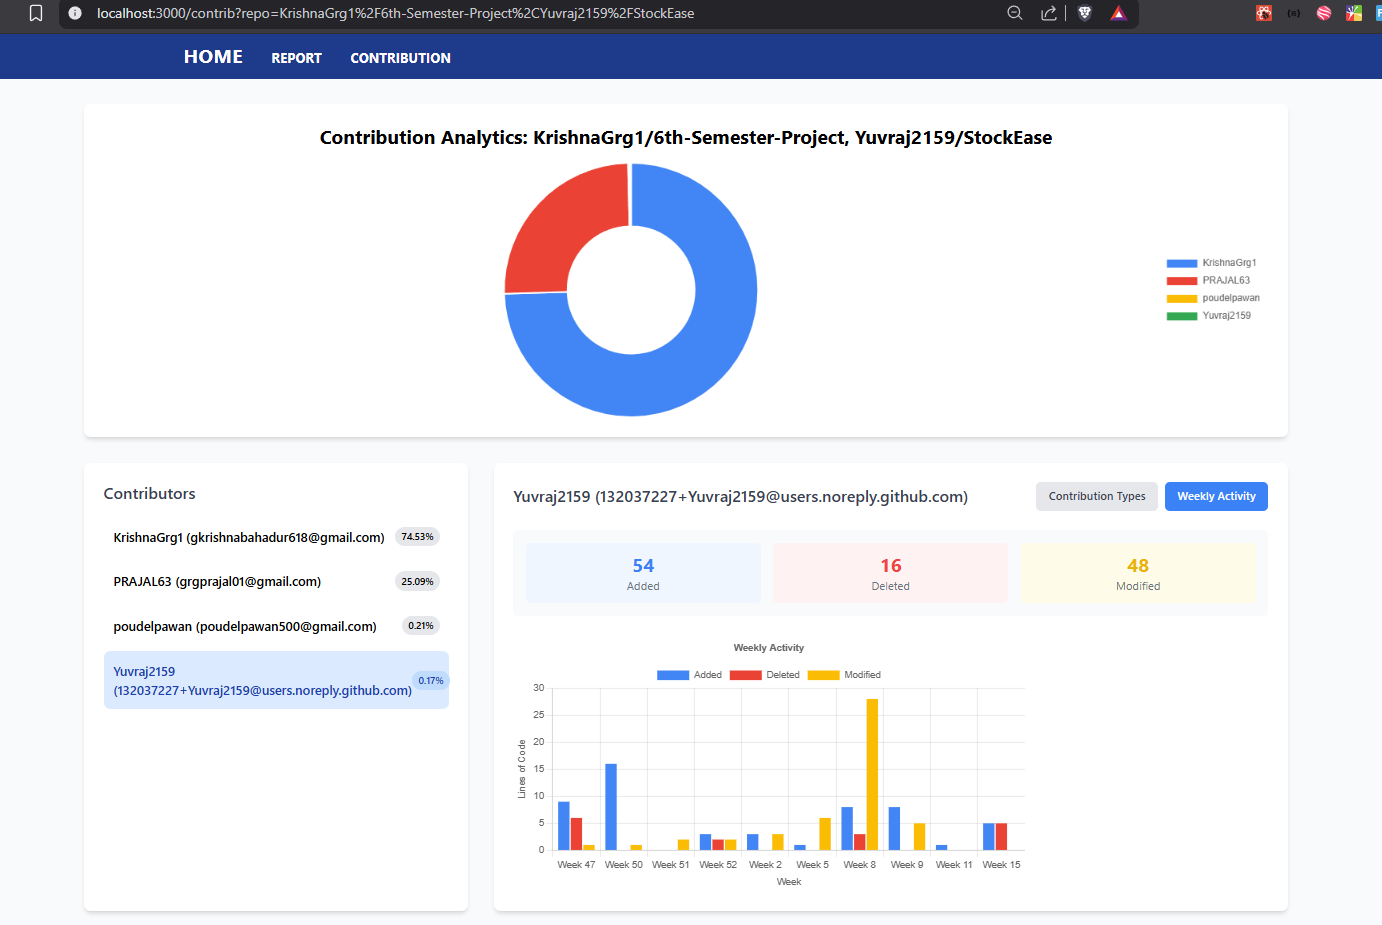Toggle Added series in weekly chart legend
The image size is (1382, 925).
(x=689, y=675)
